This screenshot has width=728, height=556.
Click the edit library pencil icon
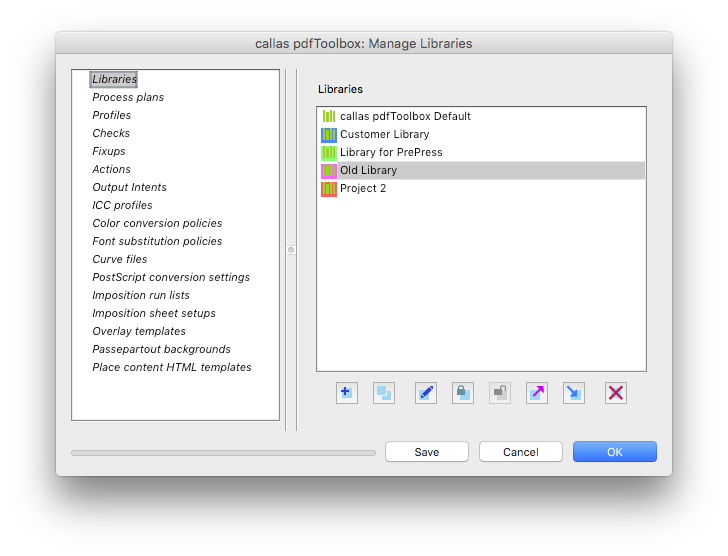[x=425, y=393]
